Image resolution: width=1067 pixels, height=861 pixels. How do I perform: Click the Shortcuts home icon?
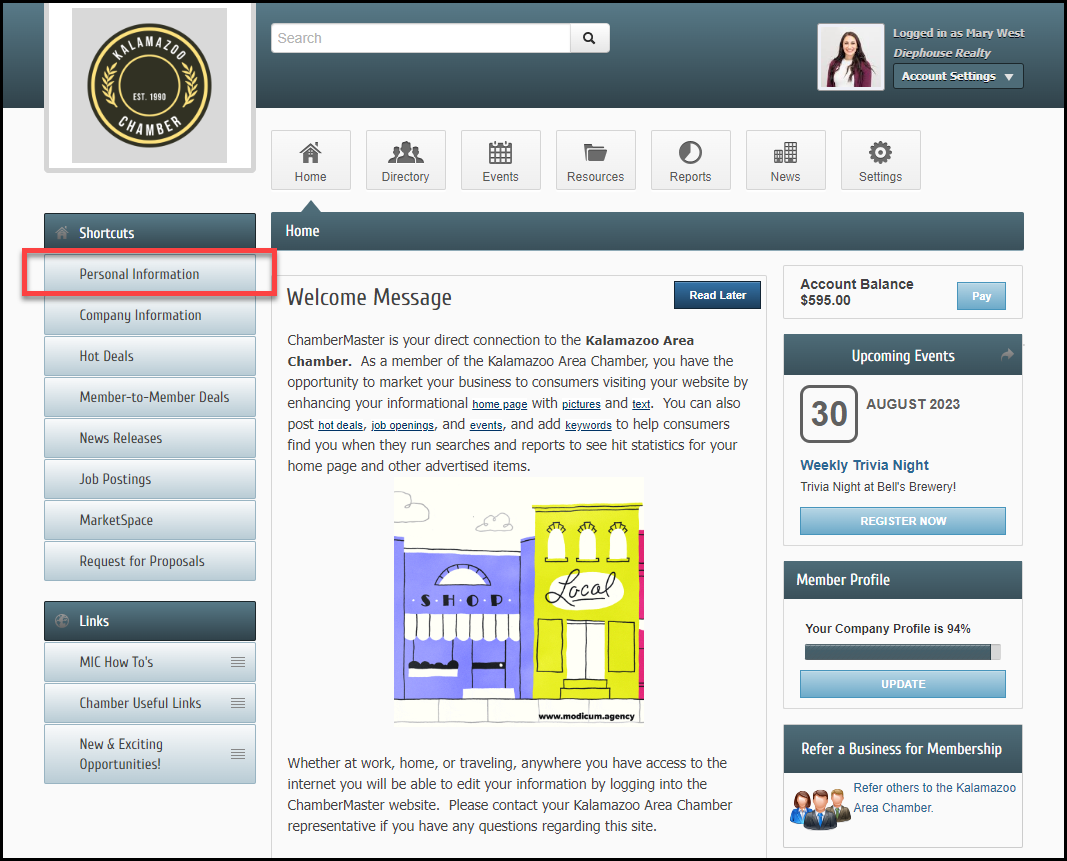62,233
